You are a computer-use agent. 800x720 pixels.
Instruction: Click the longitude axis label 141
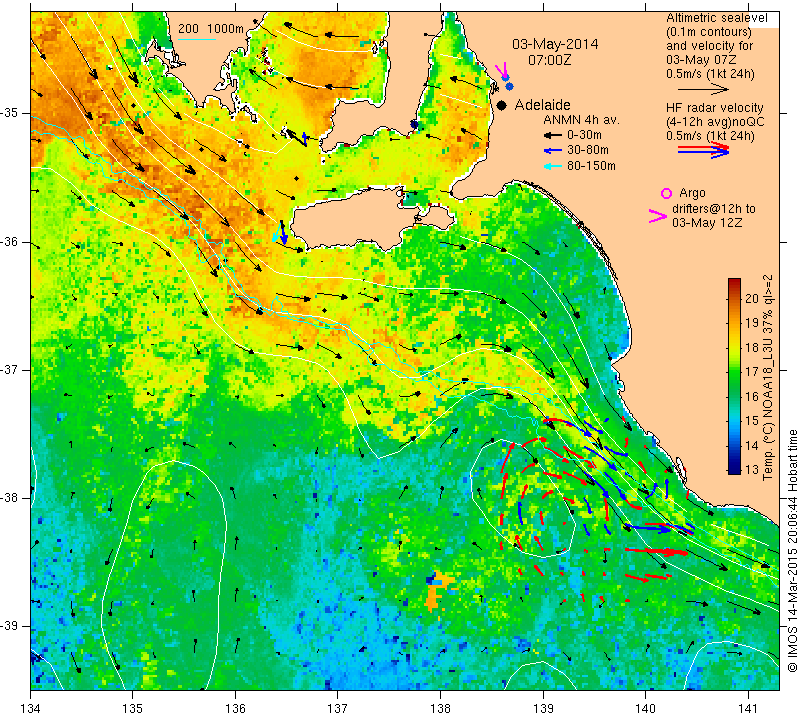[x=748, y=708]
